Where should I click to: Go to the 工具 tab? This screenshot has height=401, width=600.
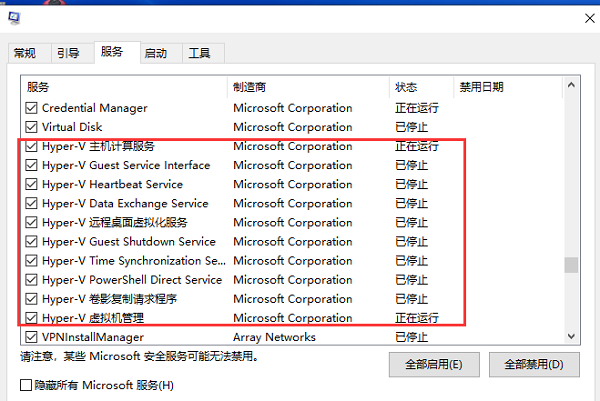(200, 53)
